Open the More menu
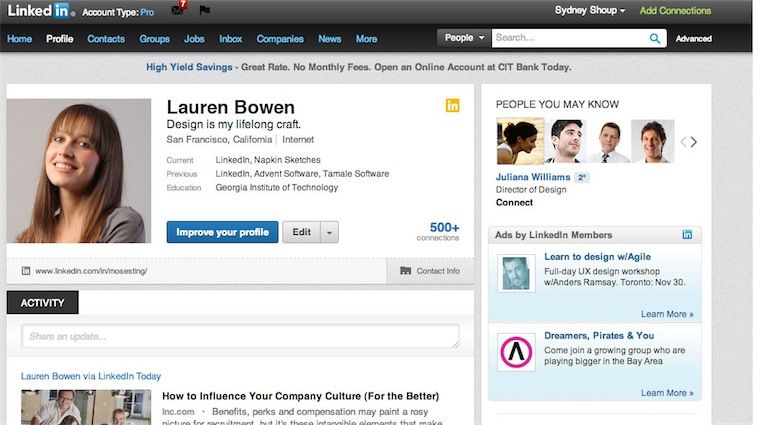 (366, 39)
